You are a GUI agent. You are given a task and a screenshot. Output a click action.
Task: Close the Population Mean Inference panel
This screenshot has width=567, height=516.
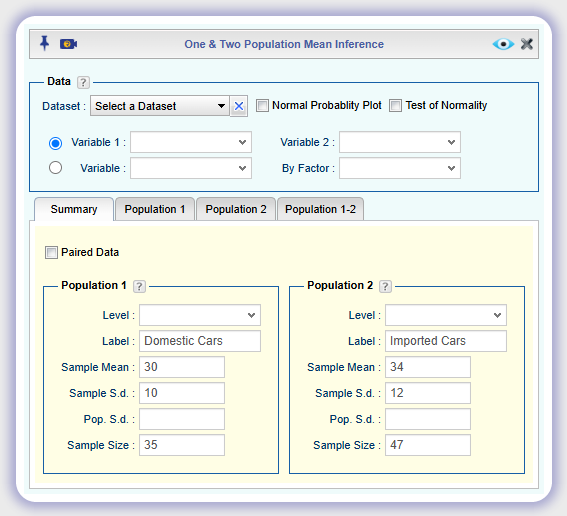pos(527,44)
